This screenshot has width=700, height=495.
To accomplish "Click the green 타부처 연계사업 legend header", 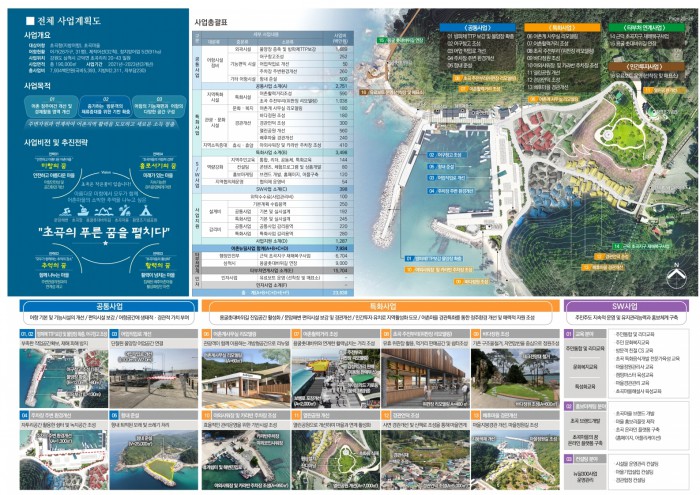I will pyautogui.click(x=643, y=28).
